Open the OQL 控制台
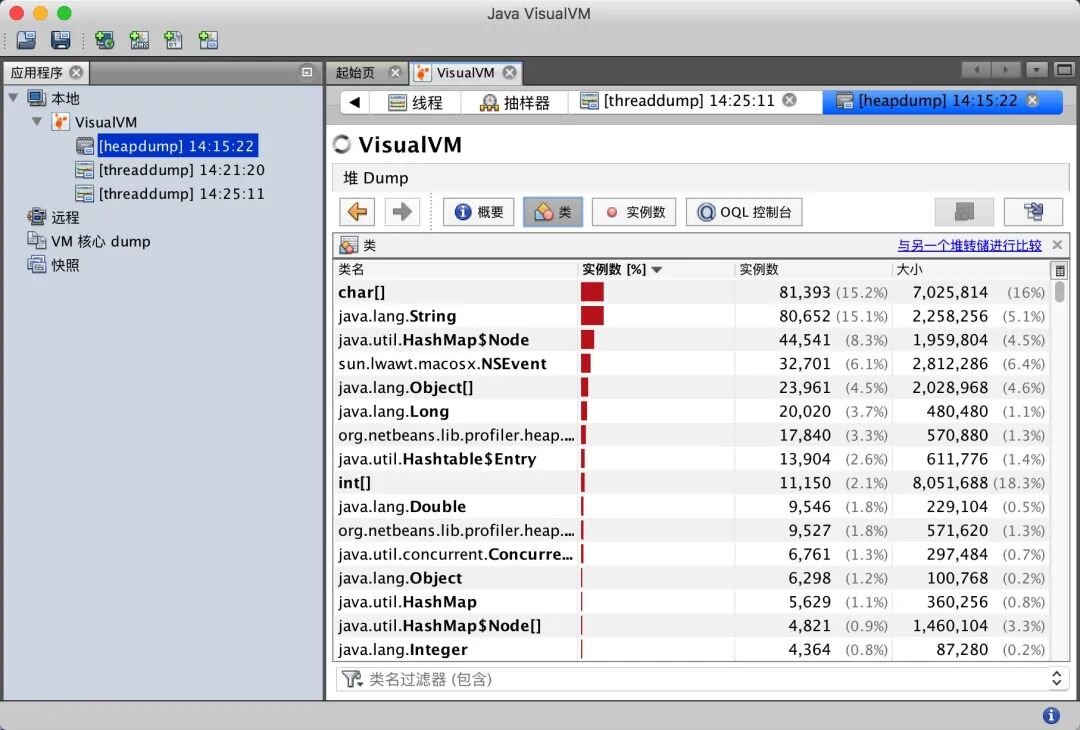The width and height of the screenshot is (1080, 730). [x=744, y=211]
